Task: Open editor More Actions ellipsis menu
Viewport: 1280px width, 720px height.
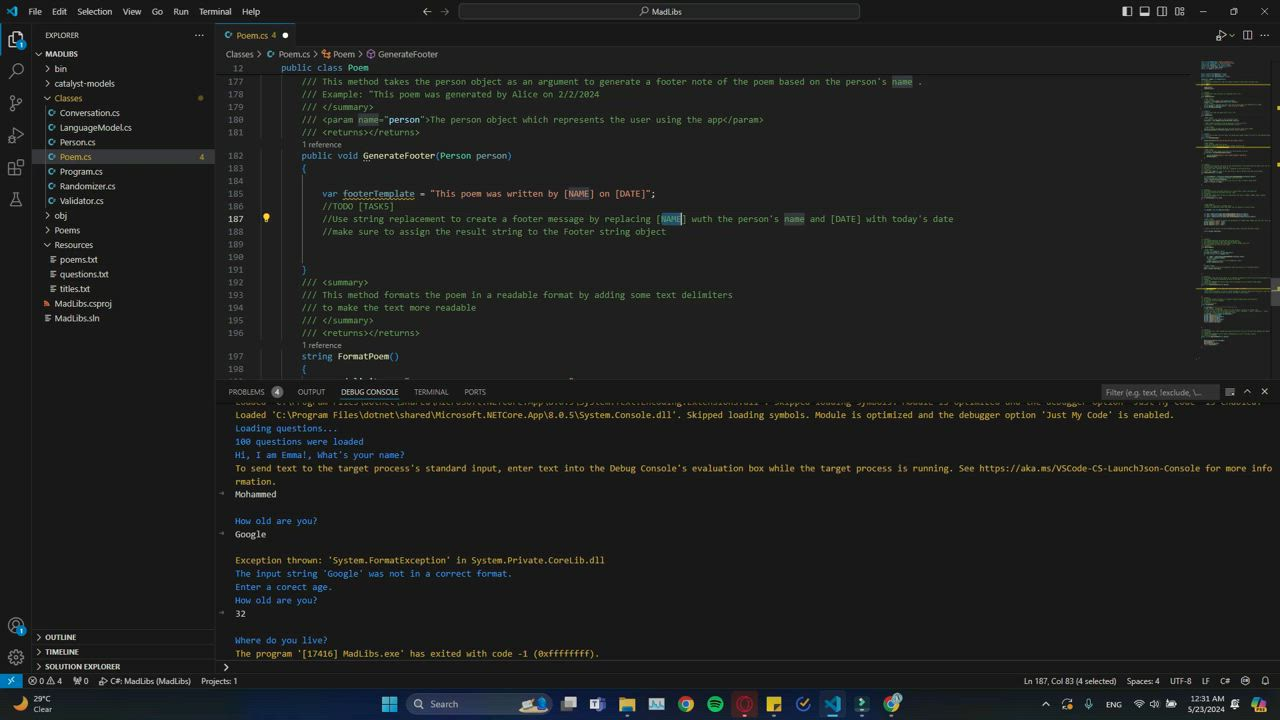Action: click(x=1265, y=35)
